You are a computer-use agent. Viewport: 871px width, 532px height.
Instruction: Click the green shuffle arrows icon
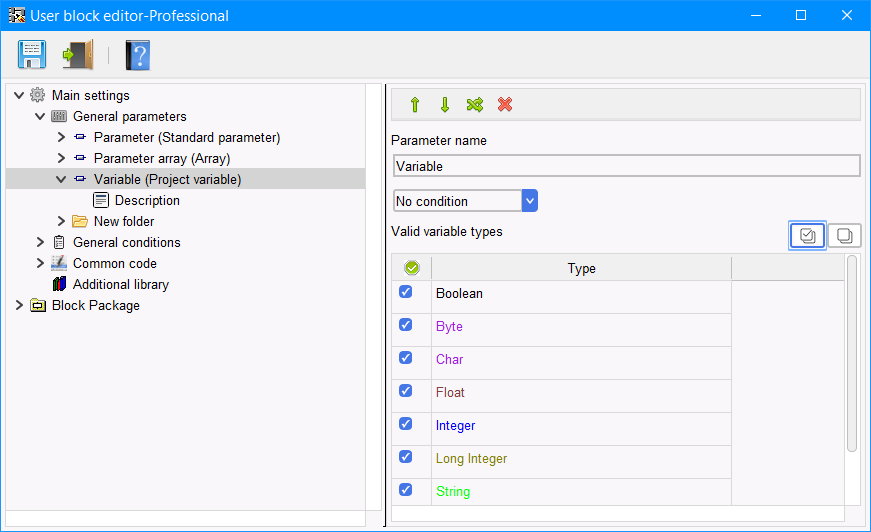475,105
